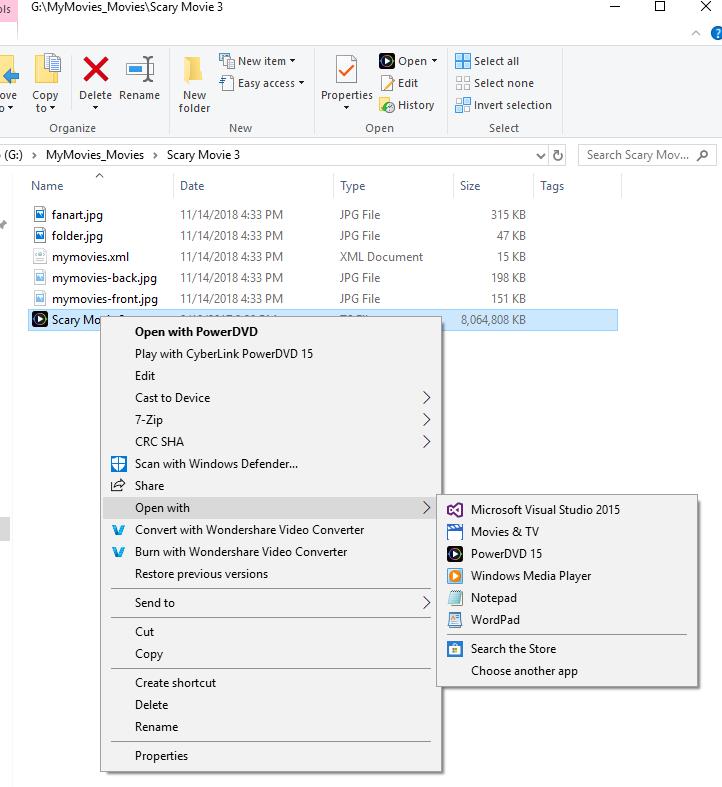Click Wondershare icon next to Burn
This screenshot has width=722, height=787.
tap(118, 552)
